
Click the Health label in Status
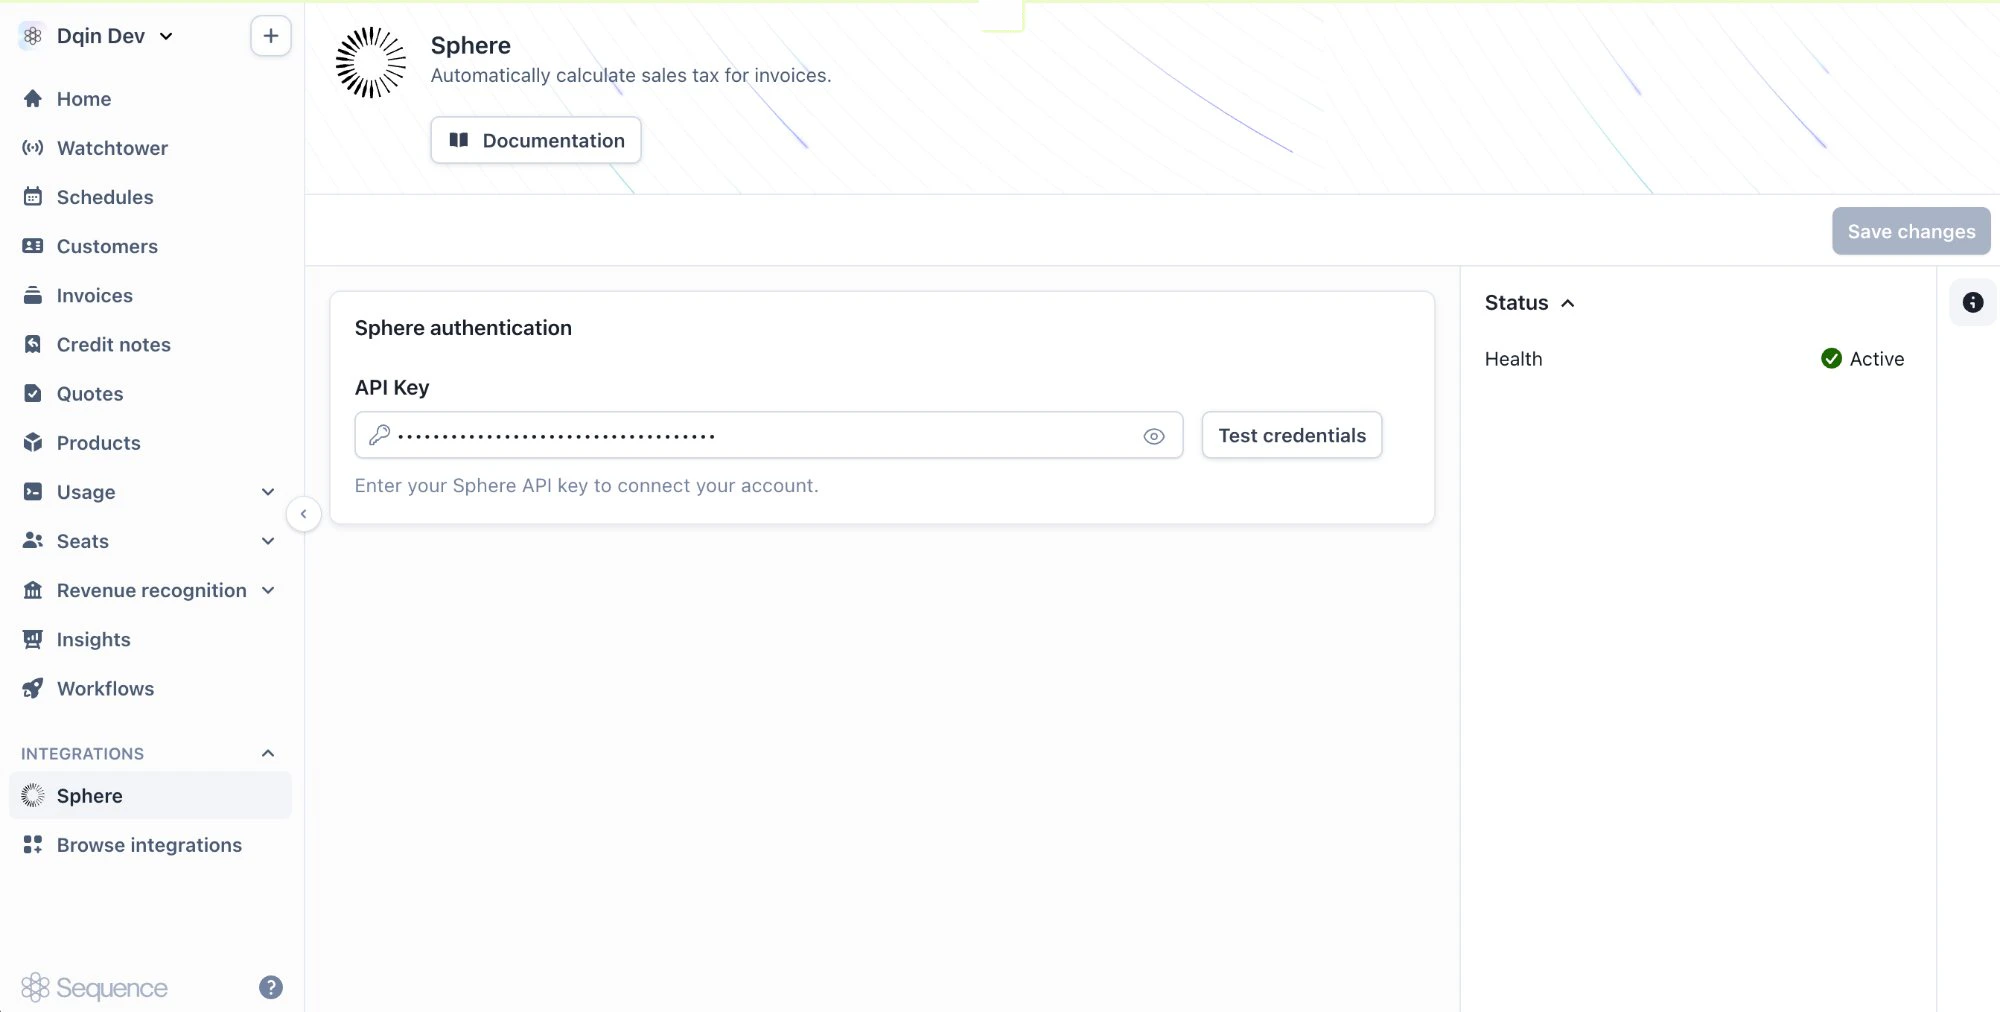(1513, 358)
